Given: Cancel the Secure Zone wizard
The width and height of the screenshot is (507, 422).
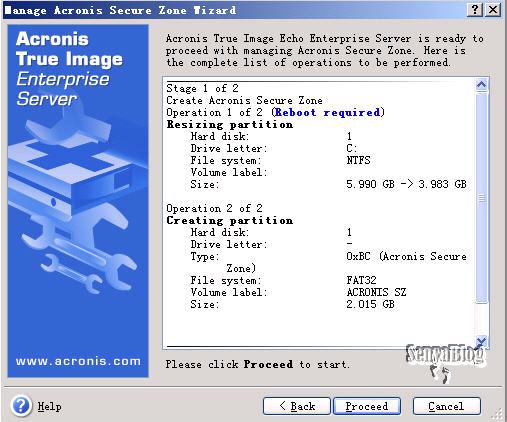Looking at the screenshot, I should [x=447, y=406].
